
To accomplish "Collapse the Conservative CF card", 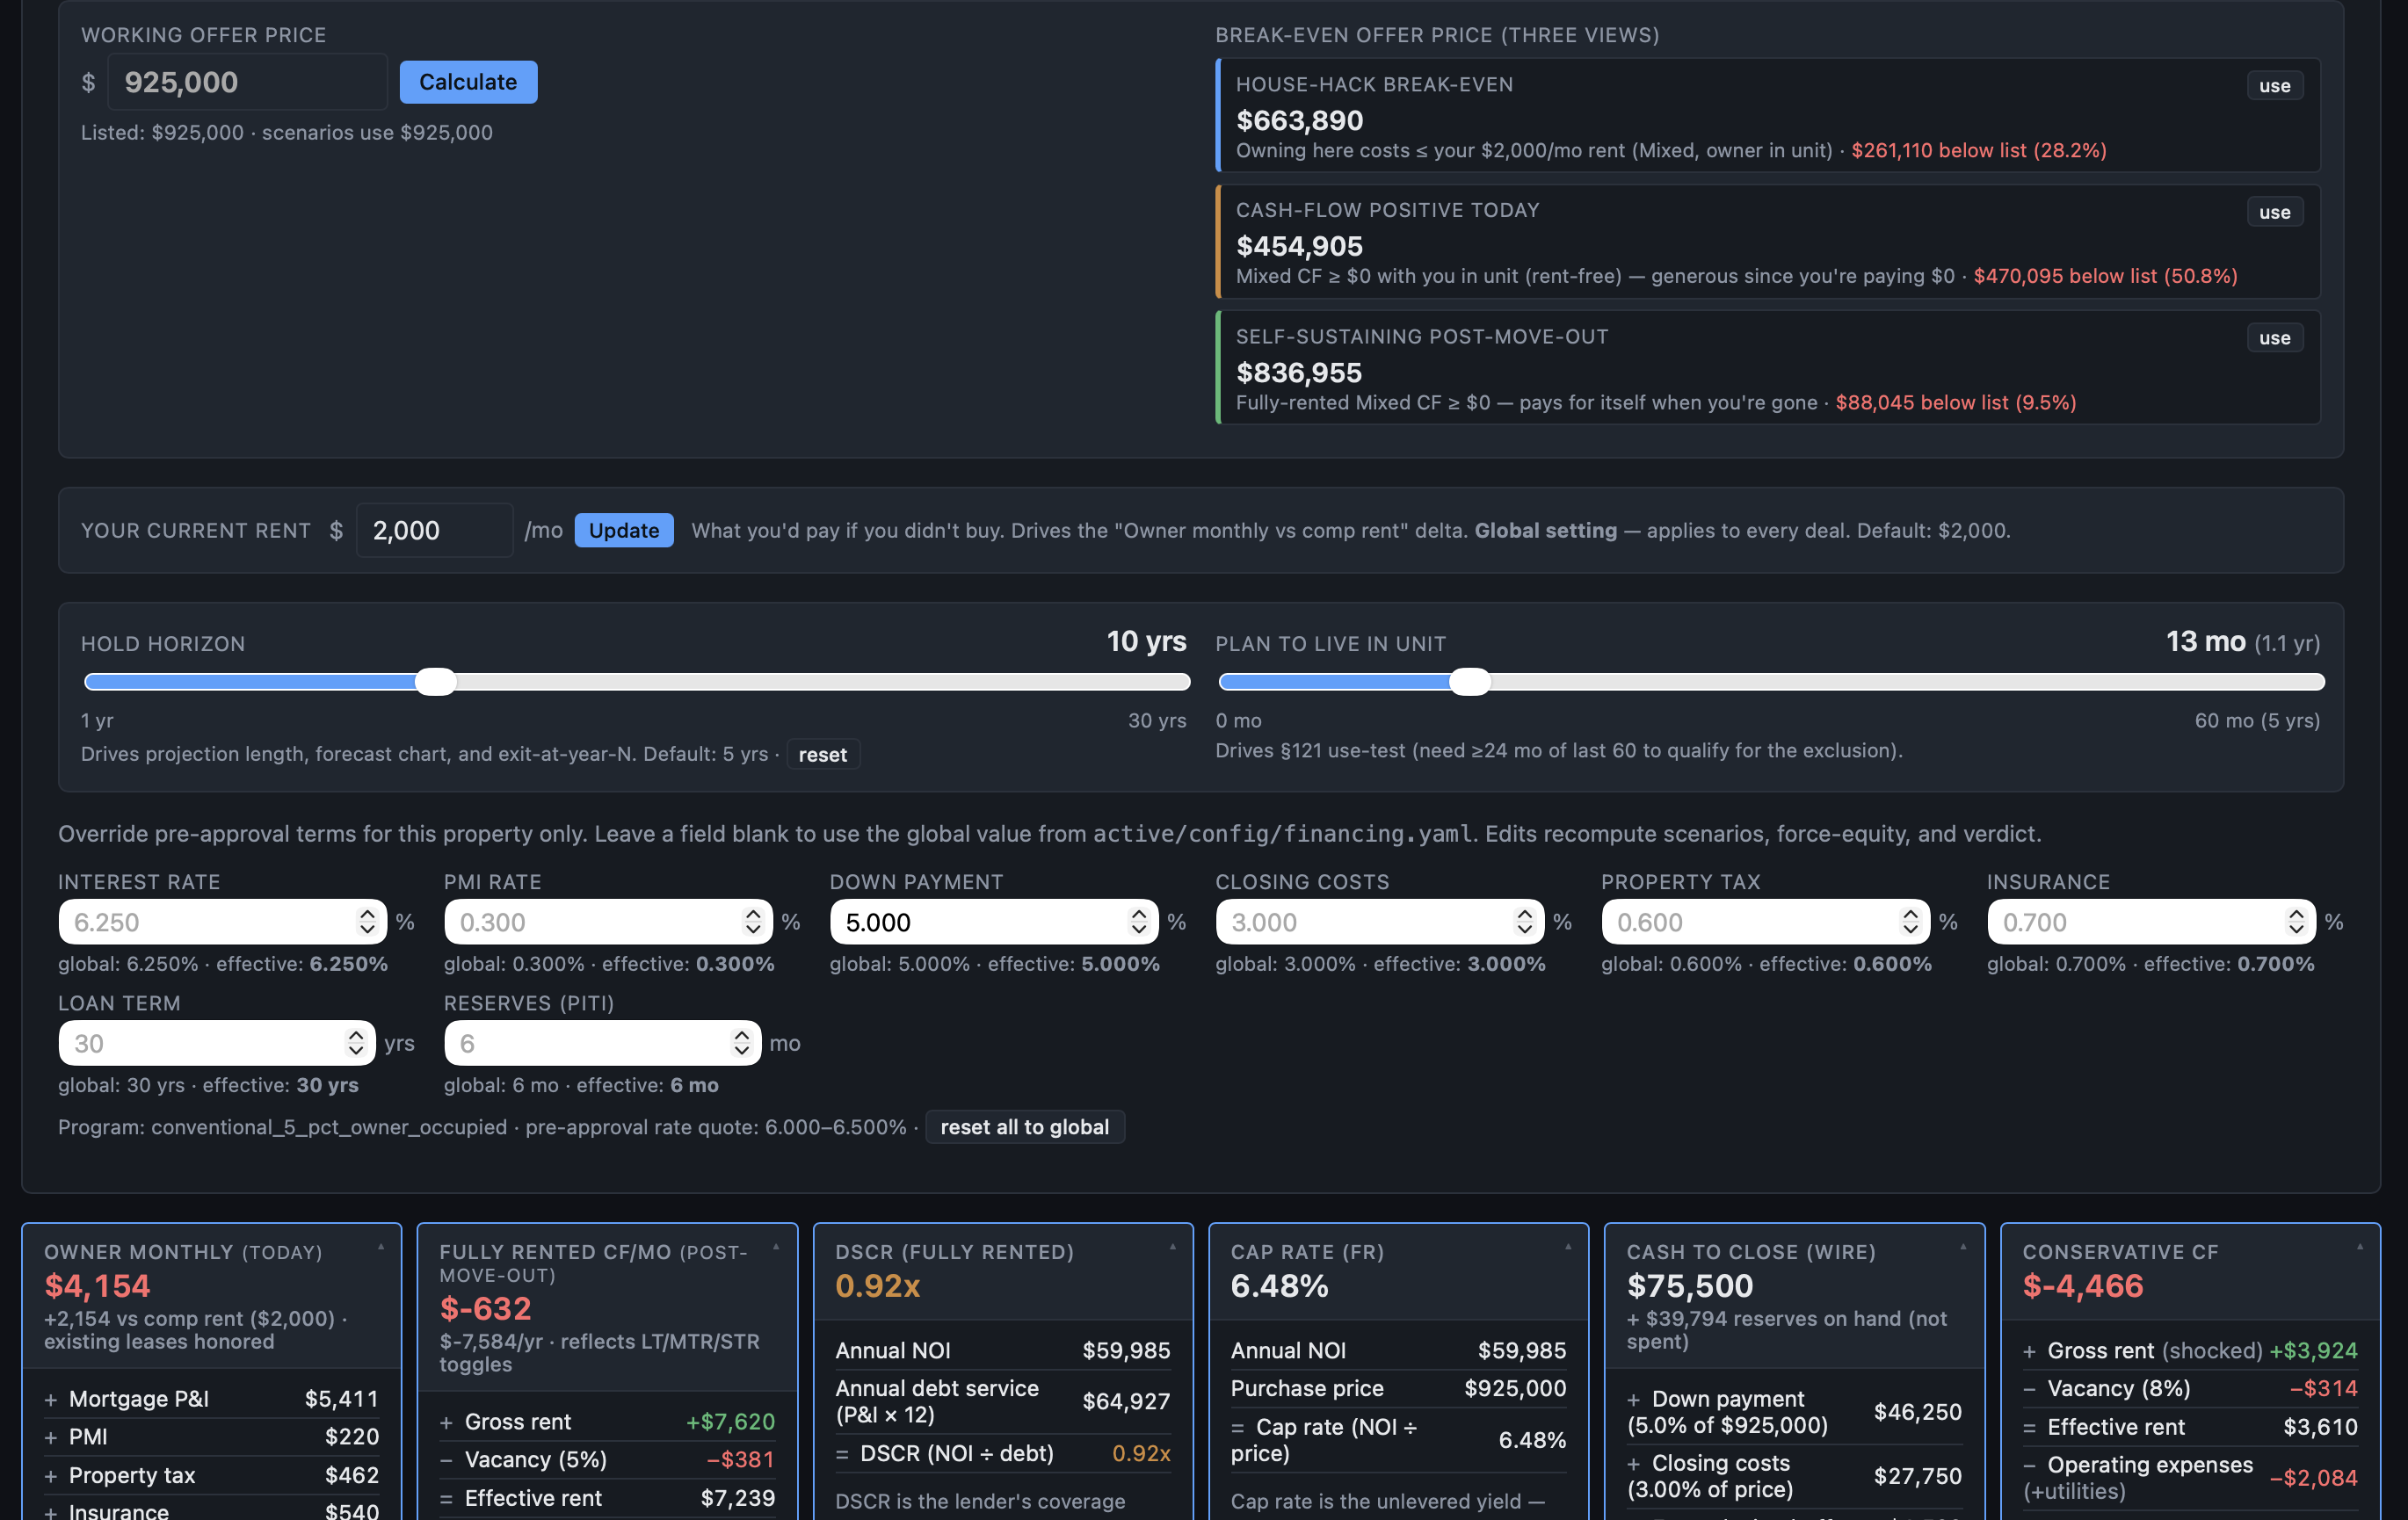I will pyautogui.click(x=2360, y=1247).
